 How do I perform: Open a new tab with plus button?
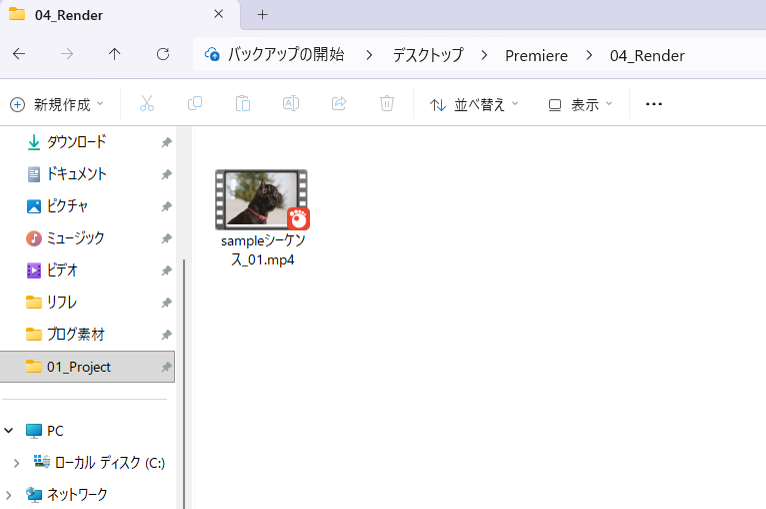[263, 15]
